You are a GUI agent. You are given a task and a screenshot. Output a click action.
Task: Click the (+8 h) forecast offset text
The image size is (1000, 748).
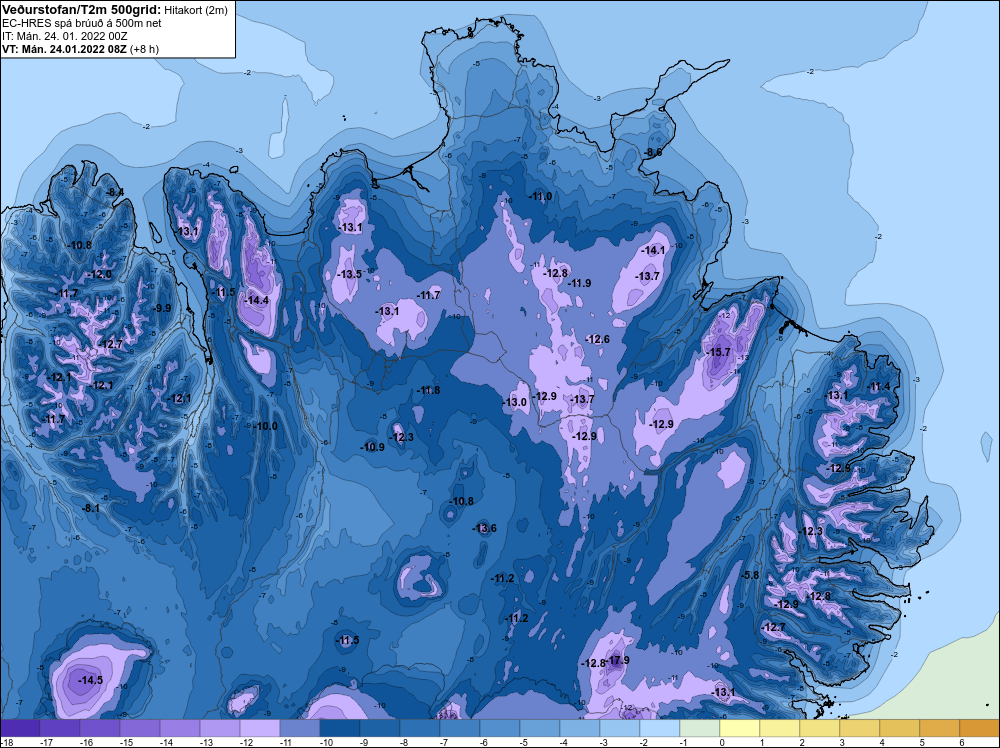[x=144, y=49]
